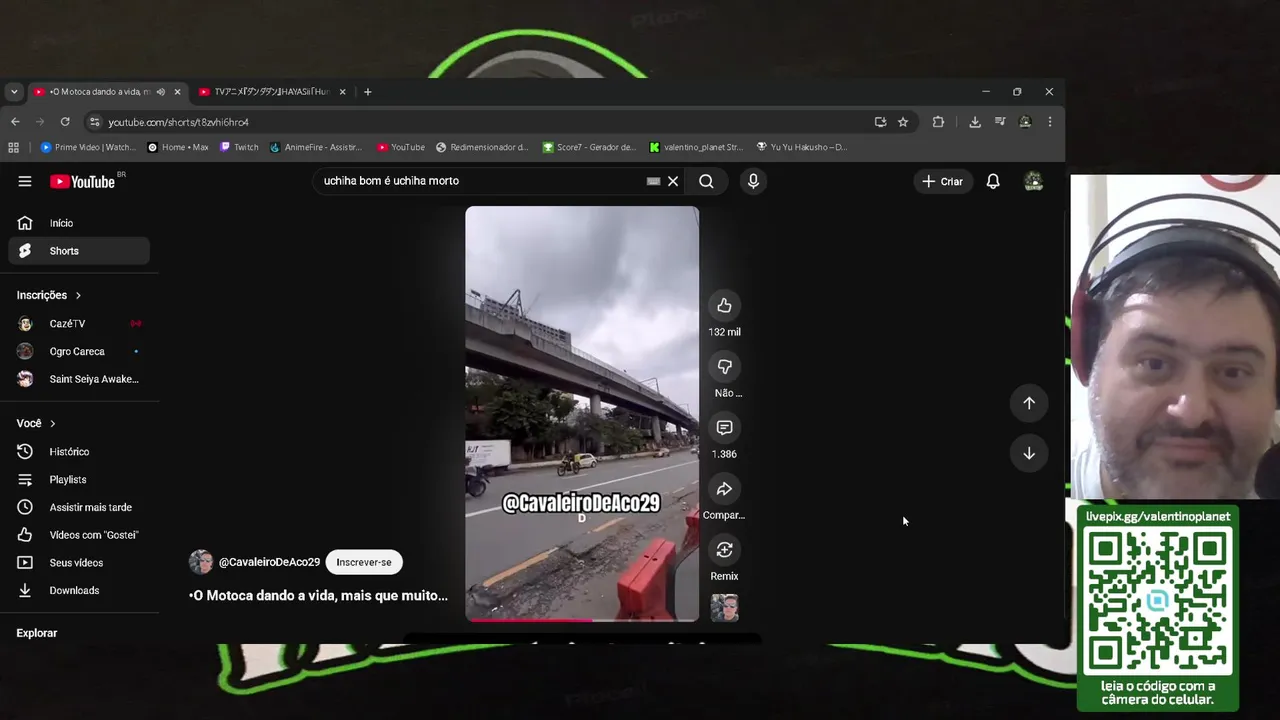Open Seus vídeos in the sidebar
This screenshot has height=720, width=1280.
point(79,563)
